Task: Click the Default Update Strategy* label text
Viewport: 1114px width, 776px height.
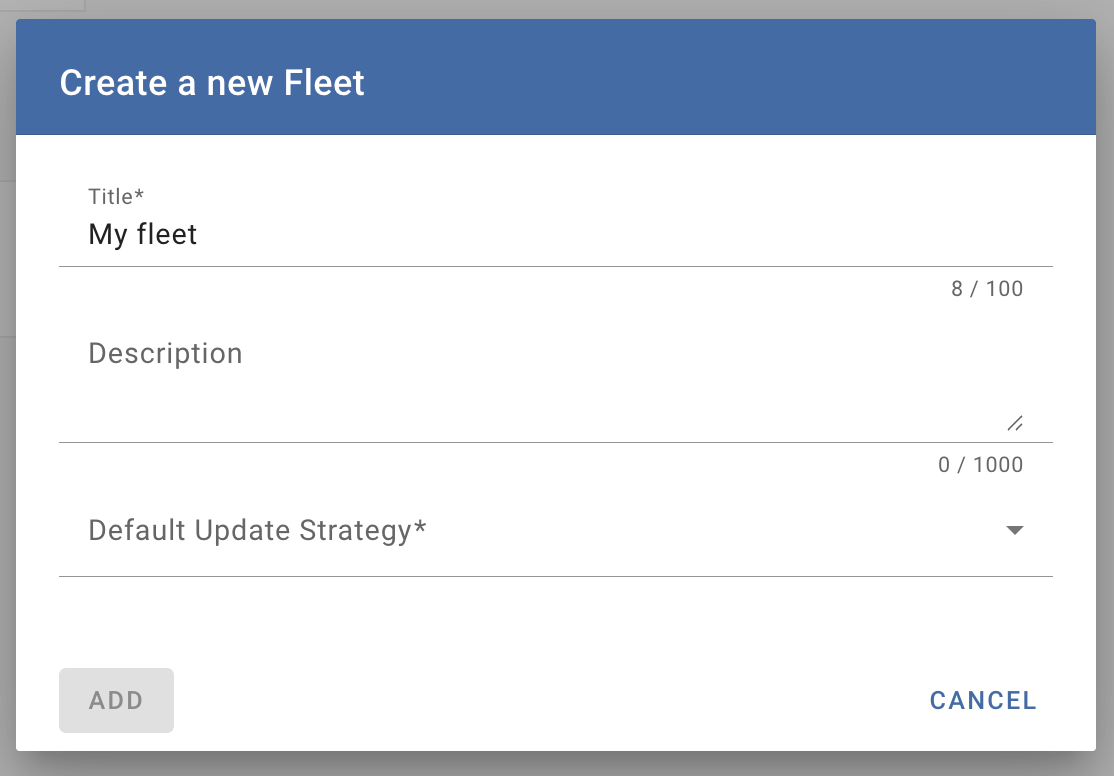Action: pyautogui.click(x=257, y=530)
